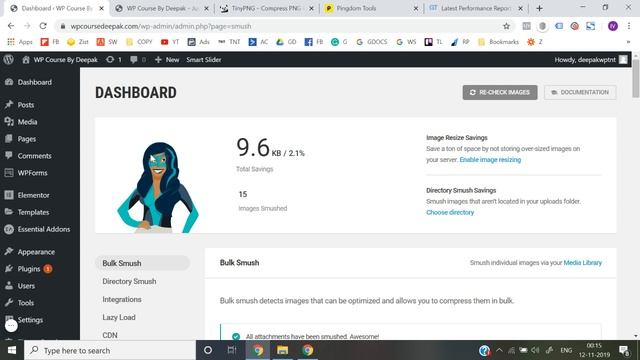Click the RE-CHECK IMAGES button

tap(500, 92)
